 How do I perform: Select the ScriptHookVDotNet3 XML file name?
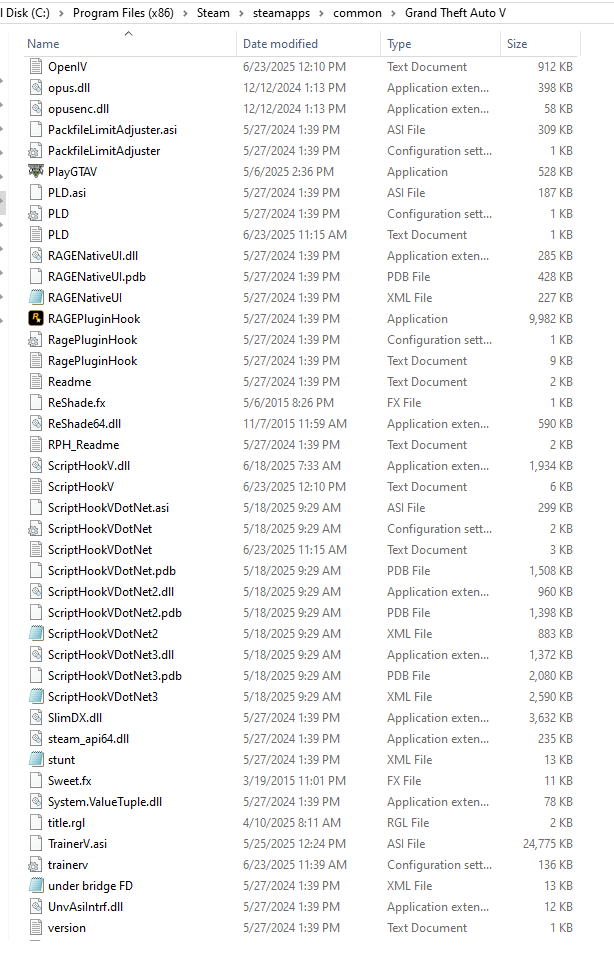coord(103,697)
